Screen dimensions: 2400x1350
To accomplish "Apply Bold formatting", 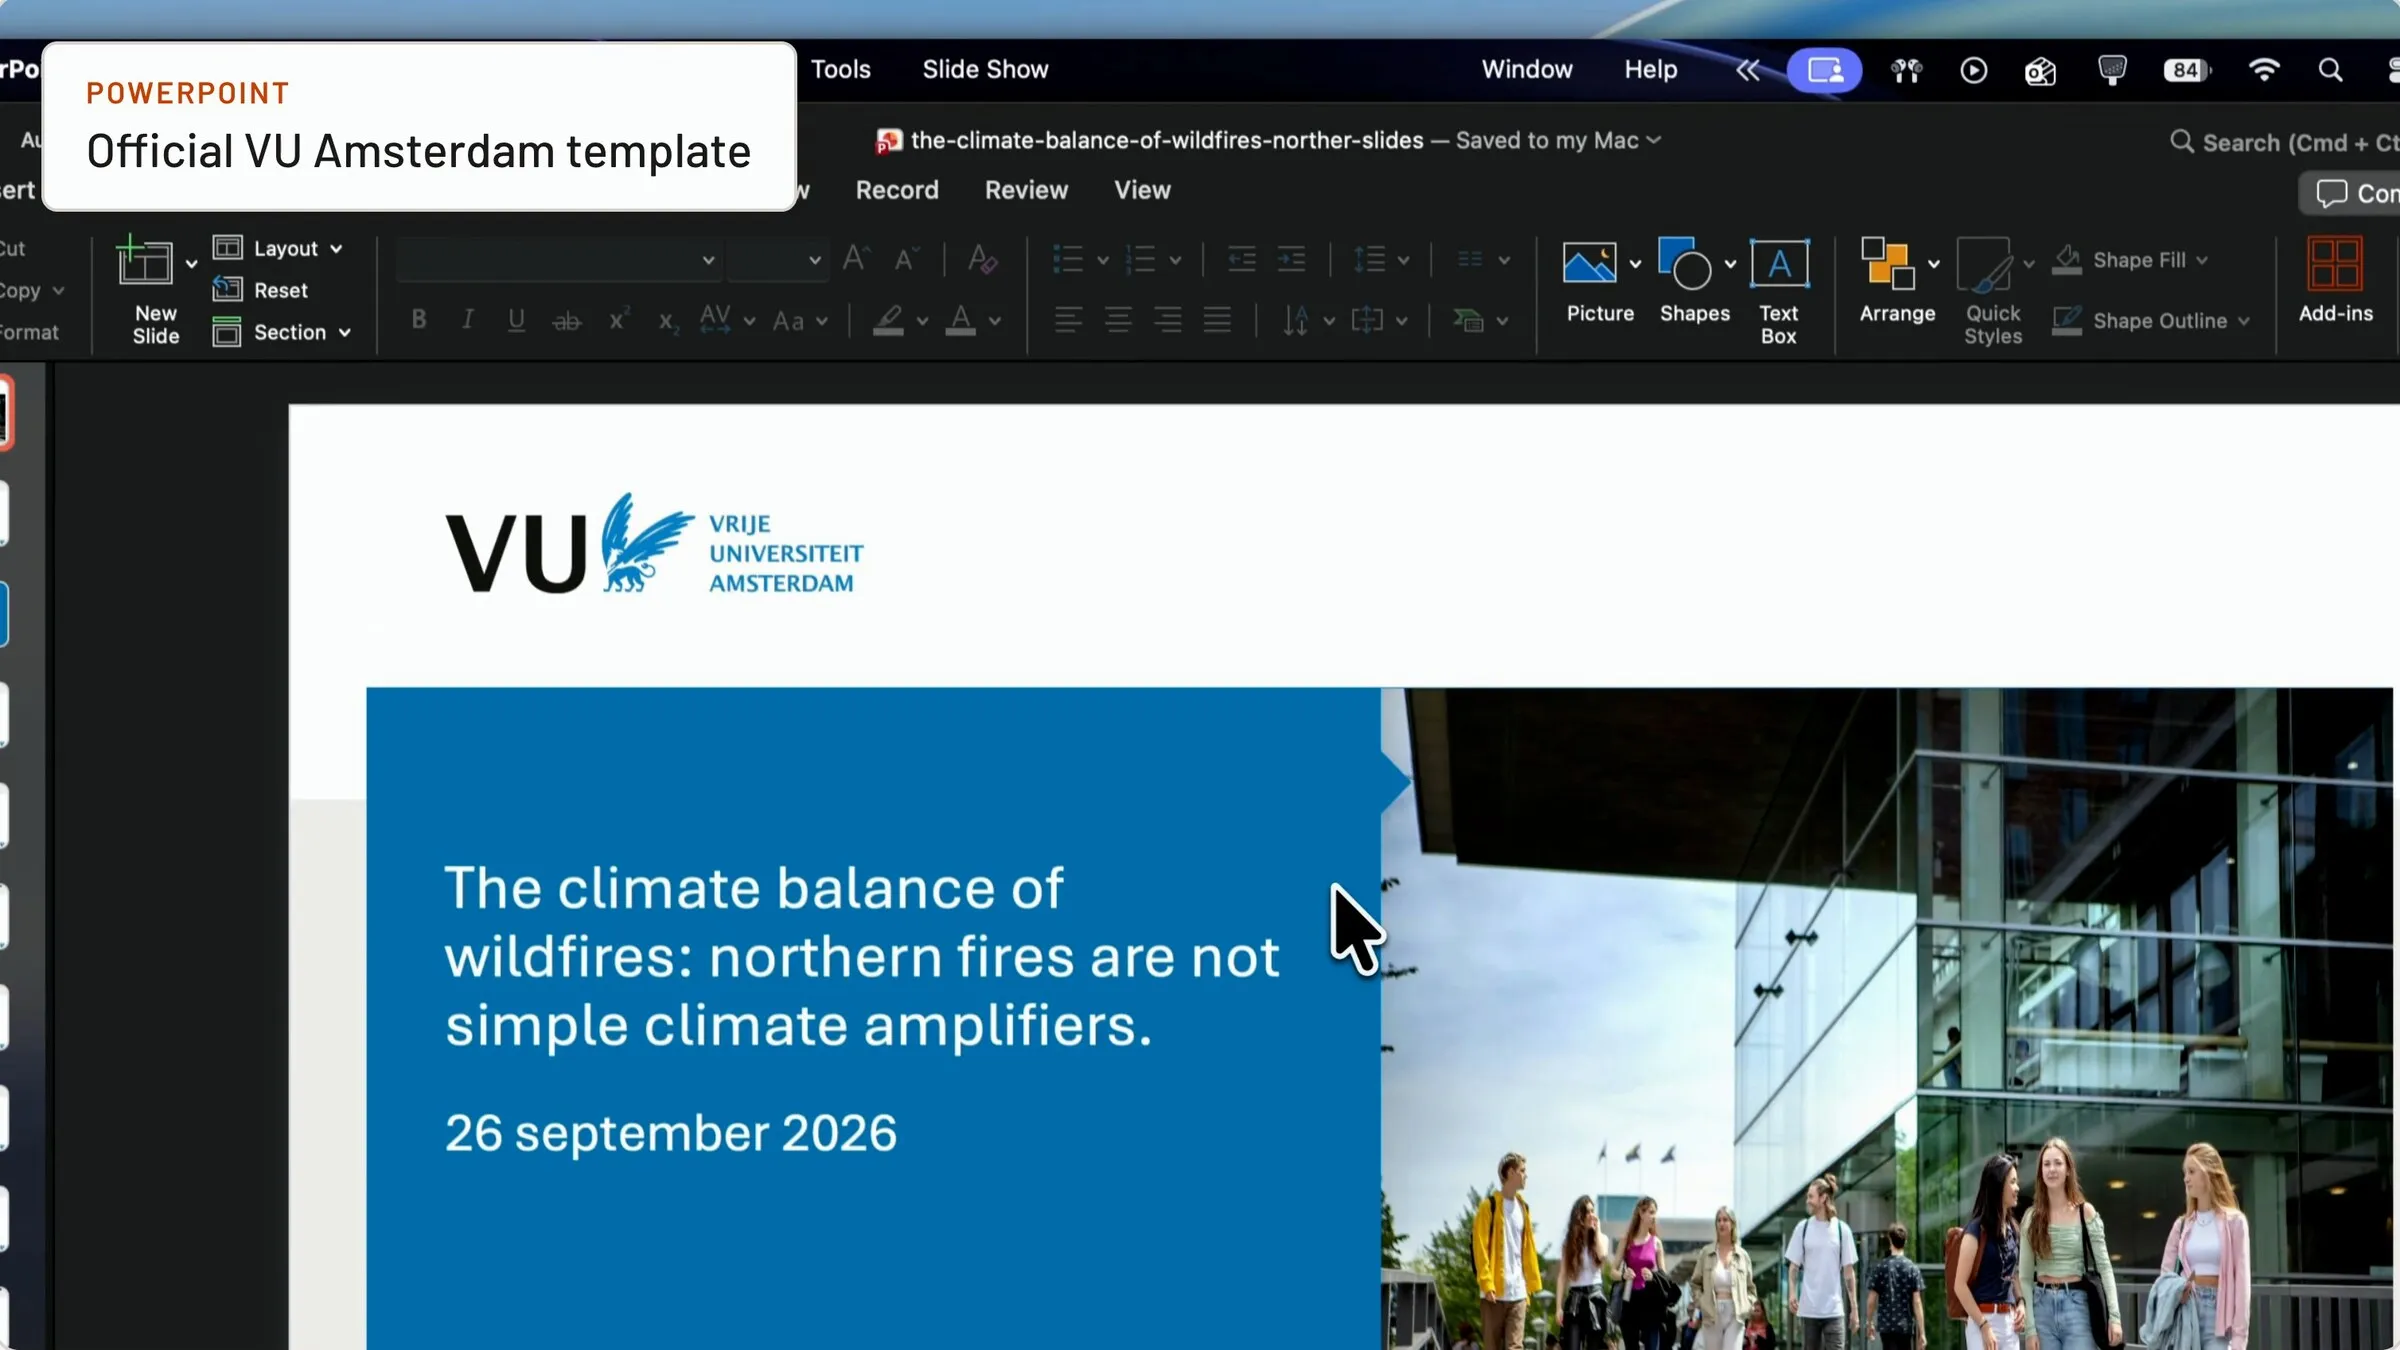I will click(419, 320).
